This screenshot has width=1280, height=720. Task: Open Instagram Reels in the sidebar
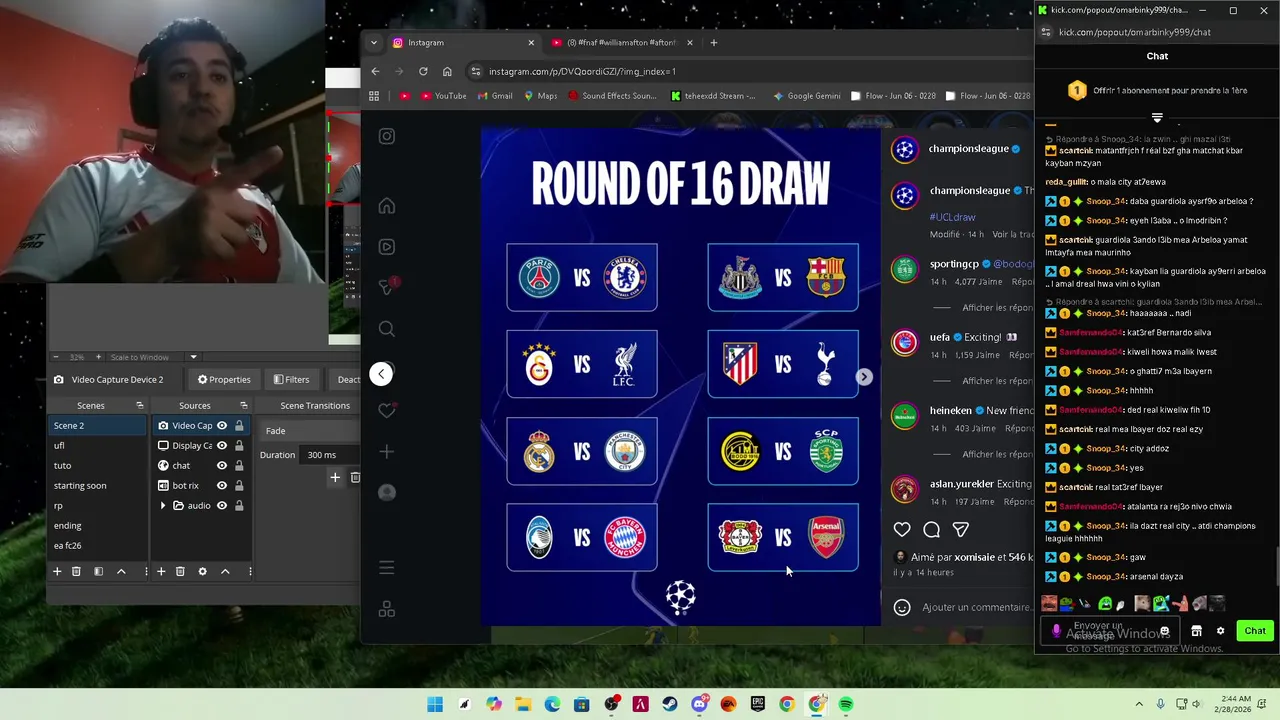click(387, 247)
